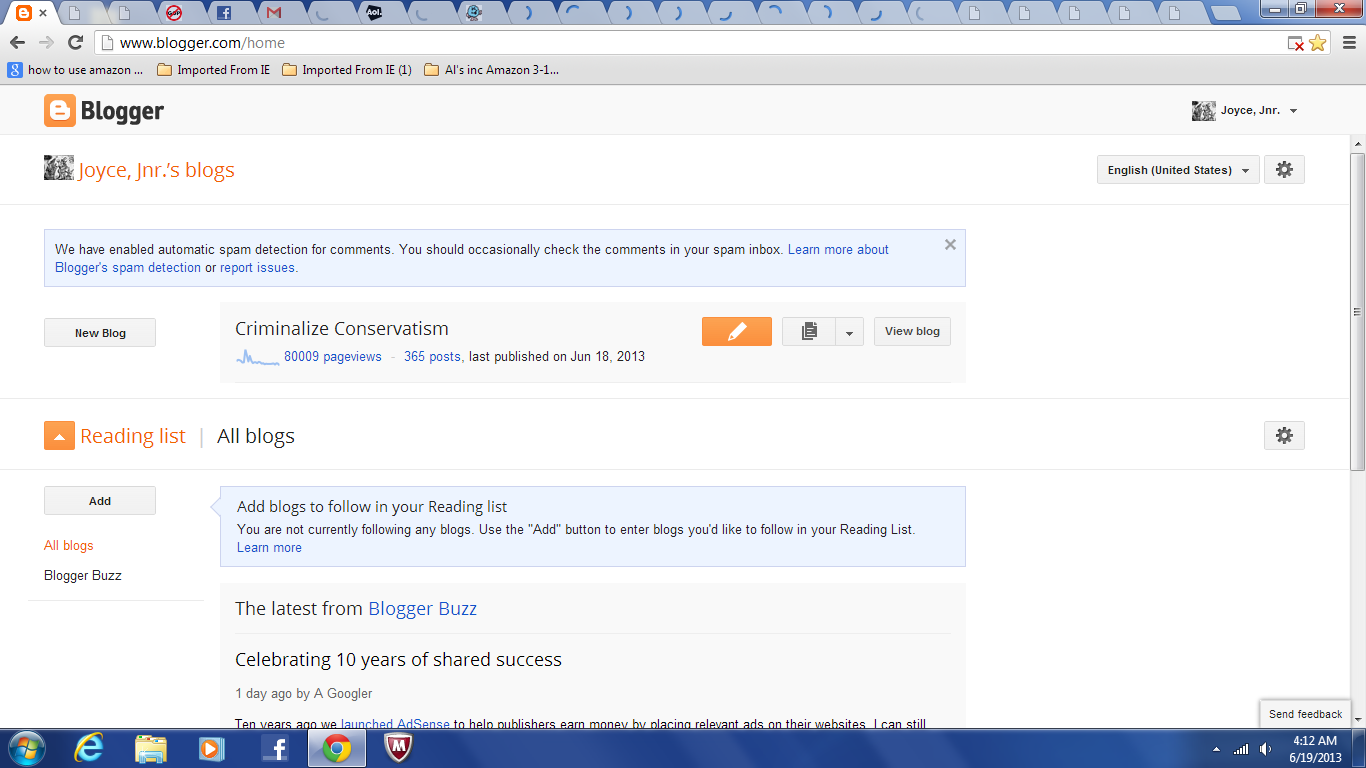The image size is (1366, 768).
Task: Open Windows Start menu
Action: [x=25, y=748]
